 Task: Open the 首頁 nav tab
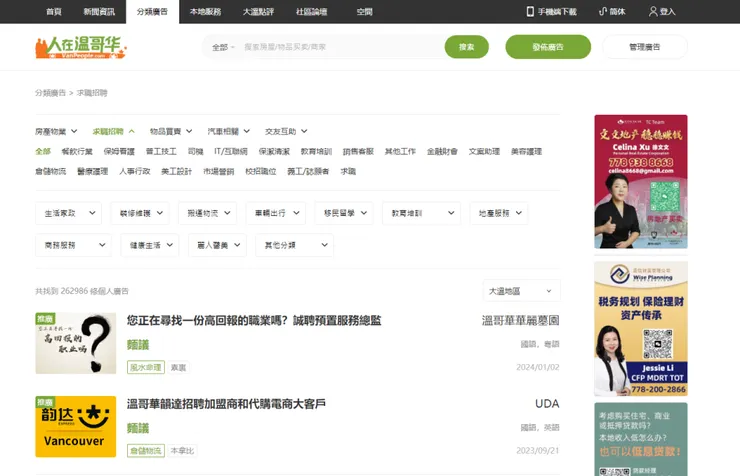tap(54, 12)
